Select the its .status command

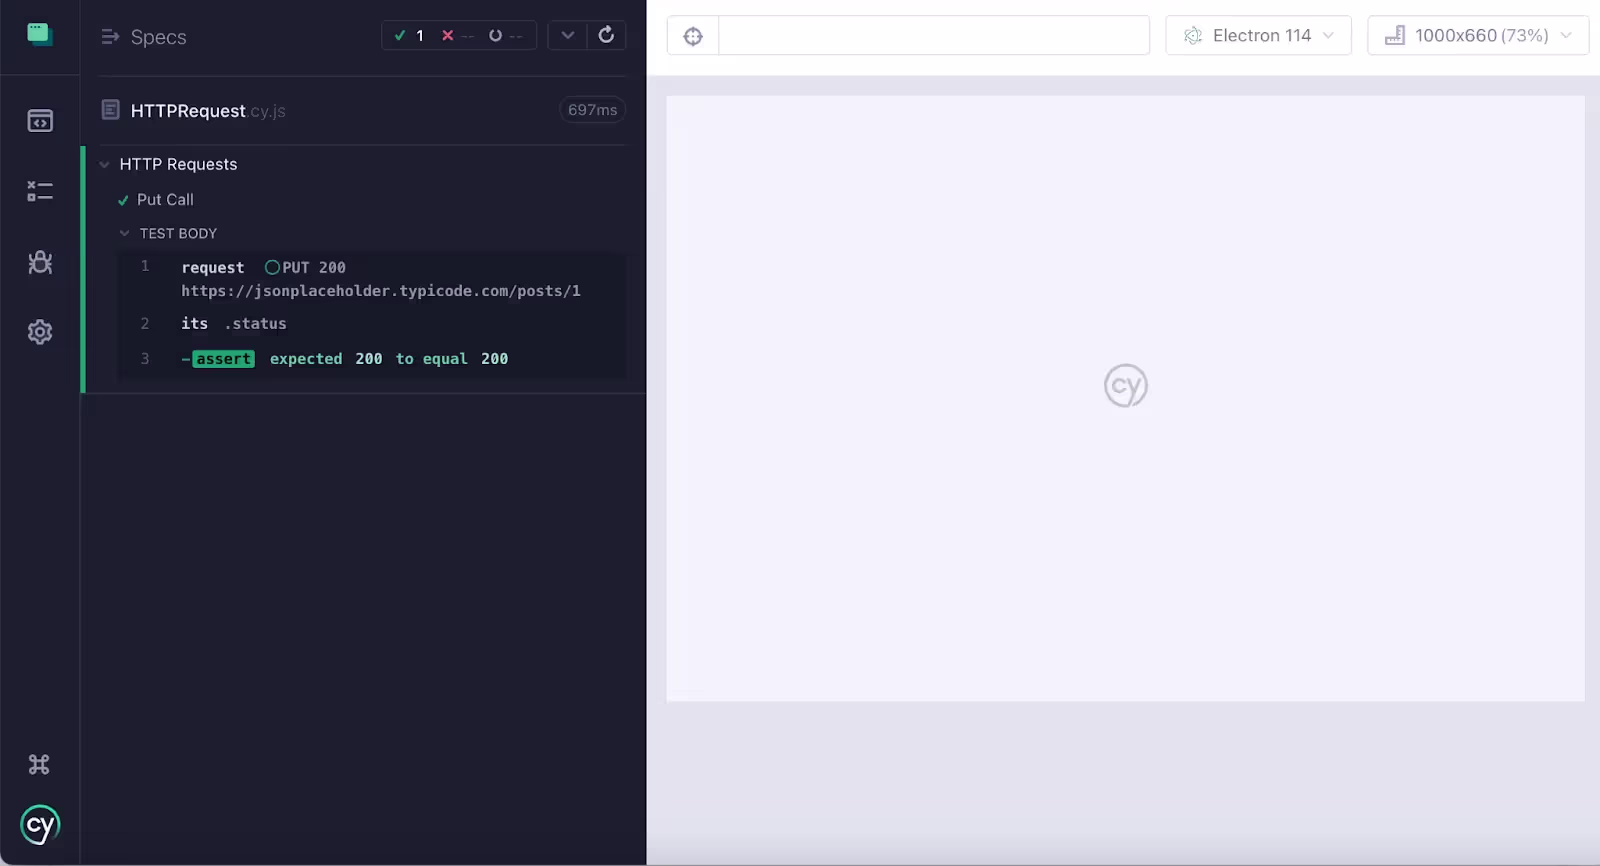coord(372,324)
